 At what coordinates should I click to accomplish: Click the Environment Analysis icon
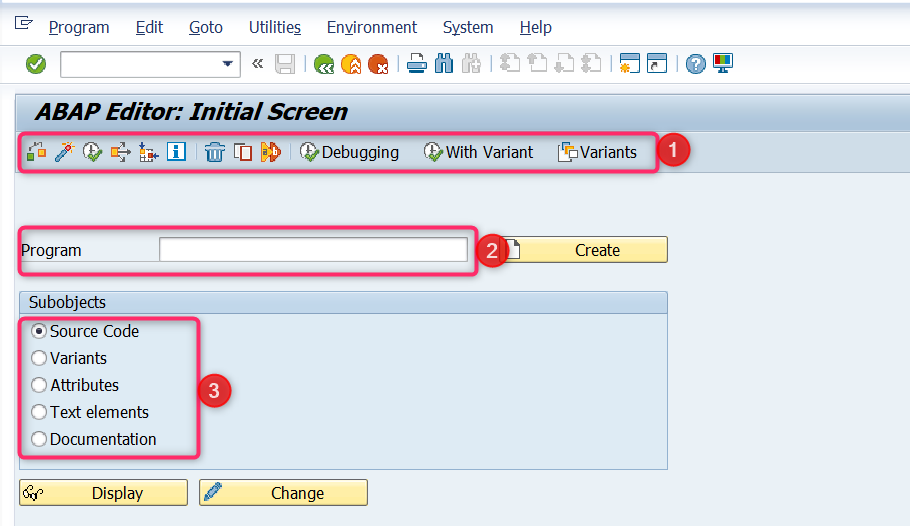(x=148, y=152)
